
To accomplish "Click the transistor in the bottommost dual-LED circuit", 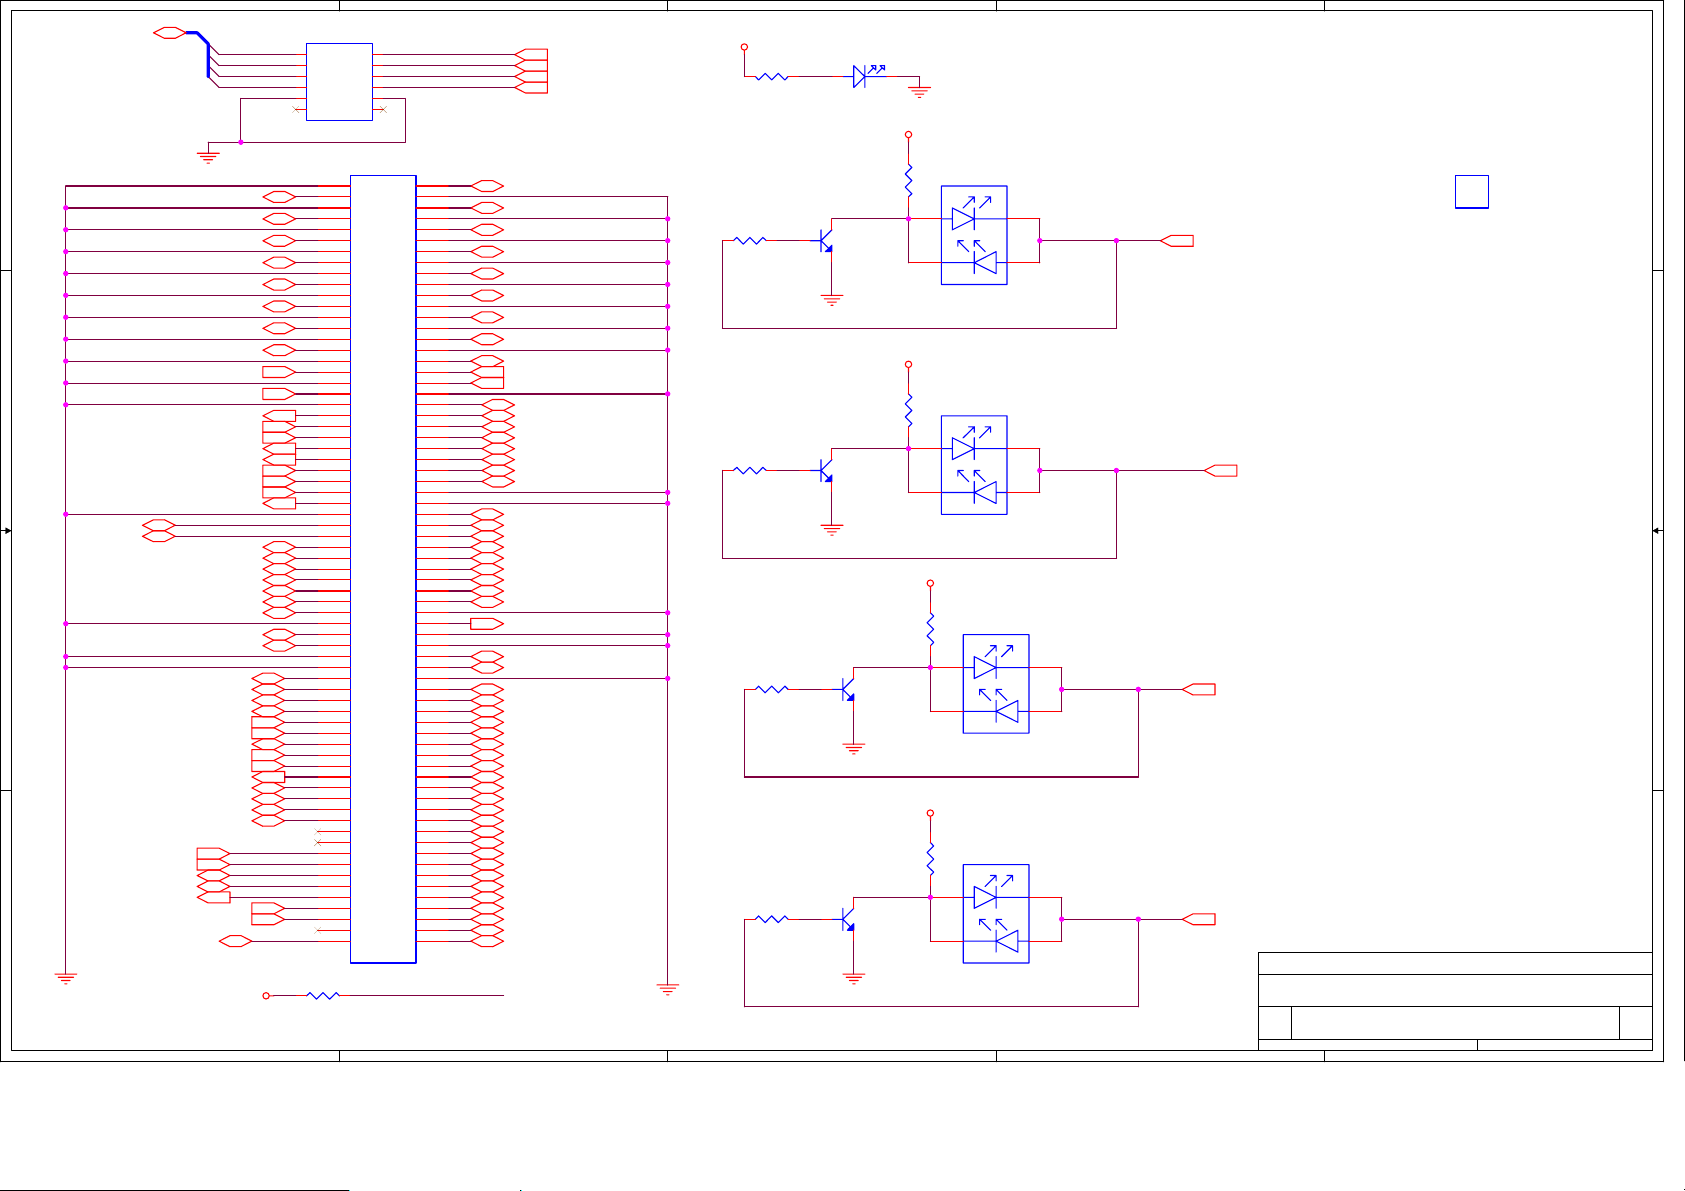I will click(x=847, y=919).
